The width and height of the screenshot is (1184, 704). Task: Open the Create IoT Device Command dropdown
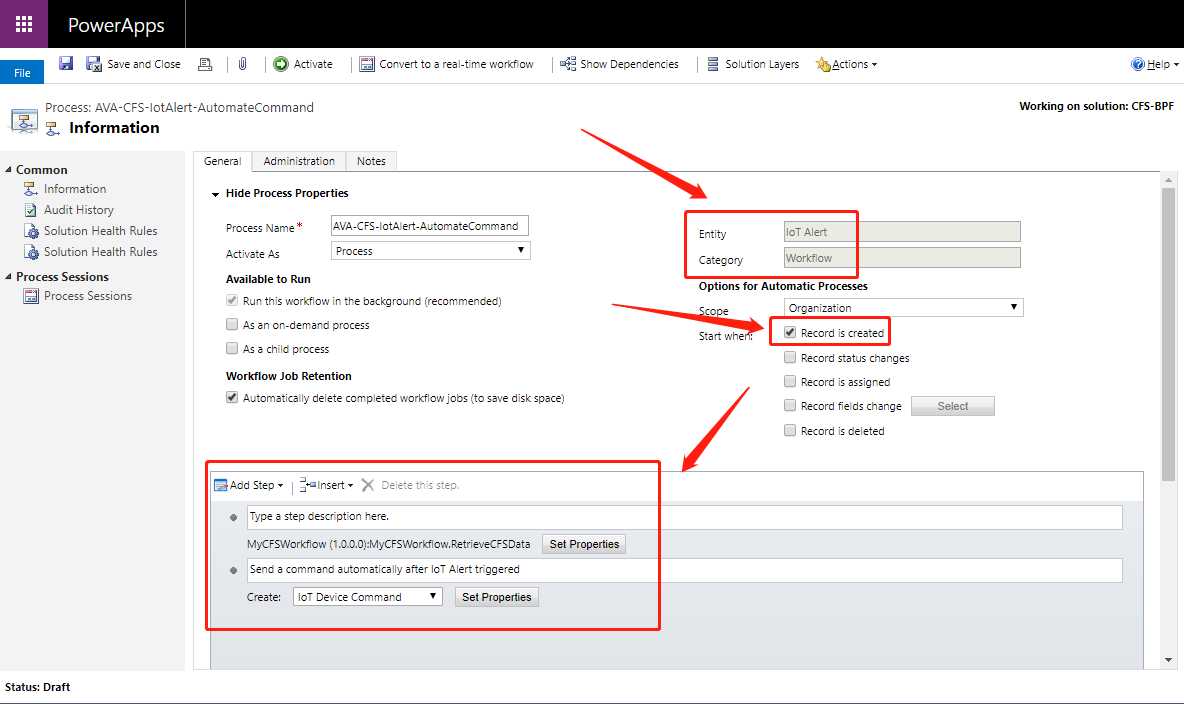(368, 597)
